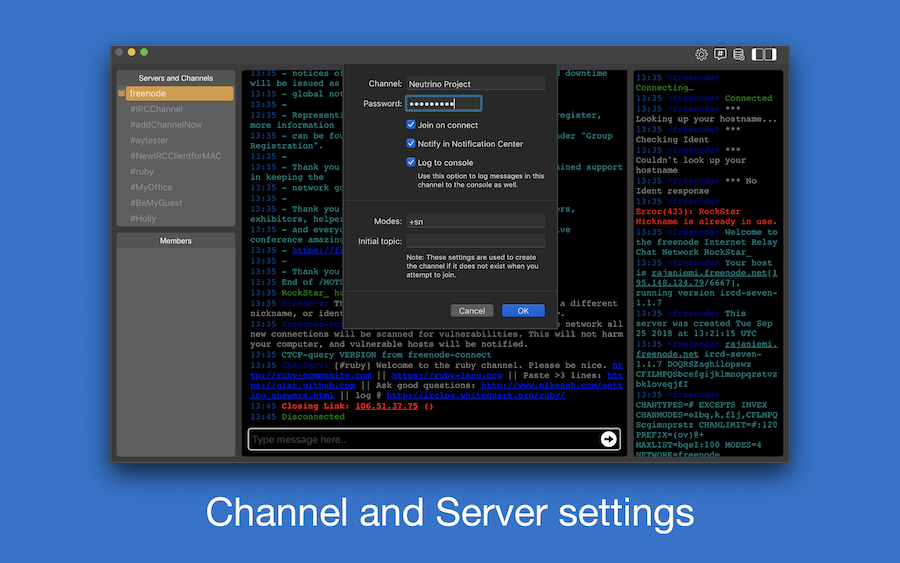Screen dimensions: 900x563
Task: Toggle Notify in Notification Center checkbox
Action: 411,143
